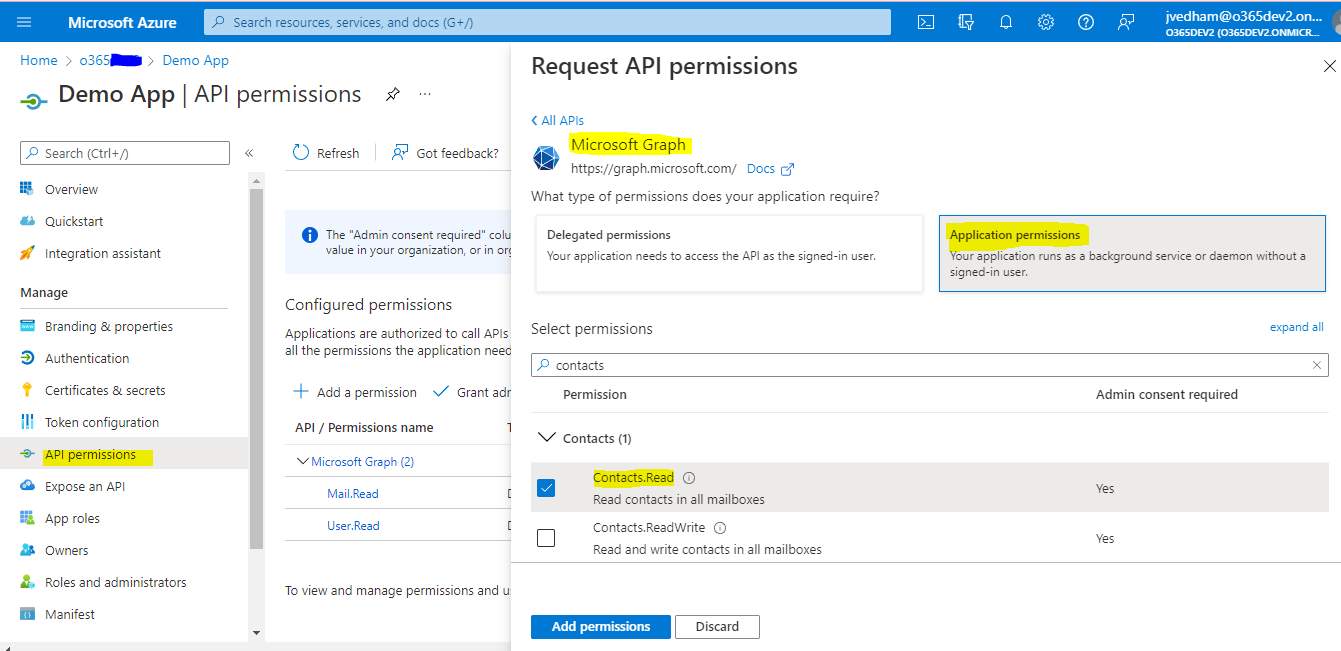Click the Admin consent required column header
The height and width of the screenshot is (651, 1341).
pos(1167,394)
